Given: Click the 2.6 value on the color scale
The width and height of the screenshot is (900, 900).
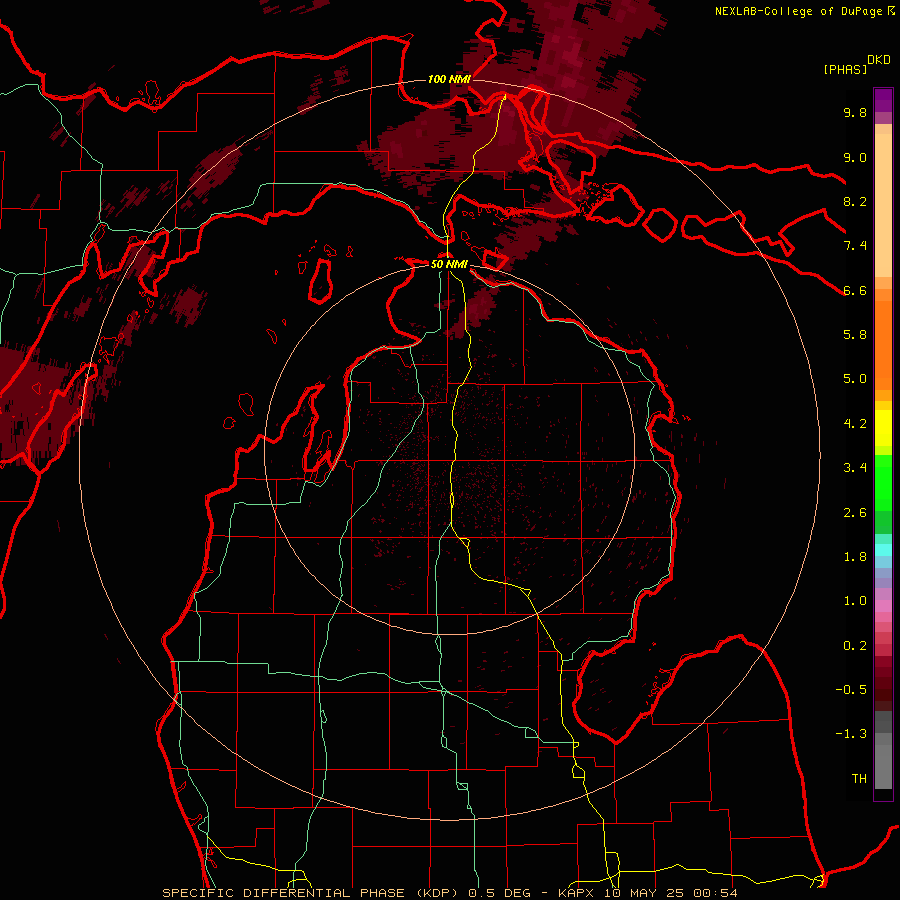Looking at the screenshot, I should coord(855,513).
